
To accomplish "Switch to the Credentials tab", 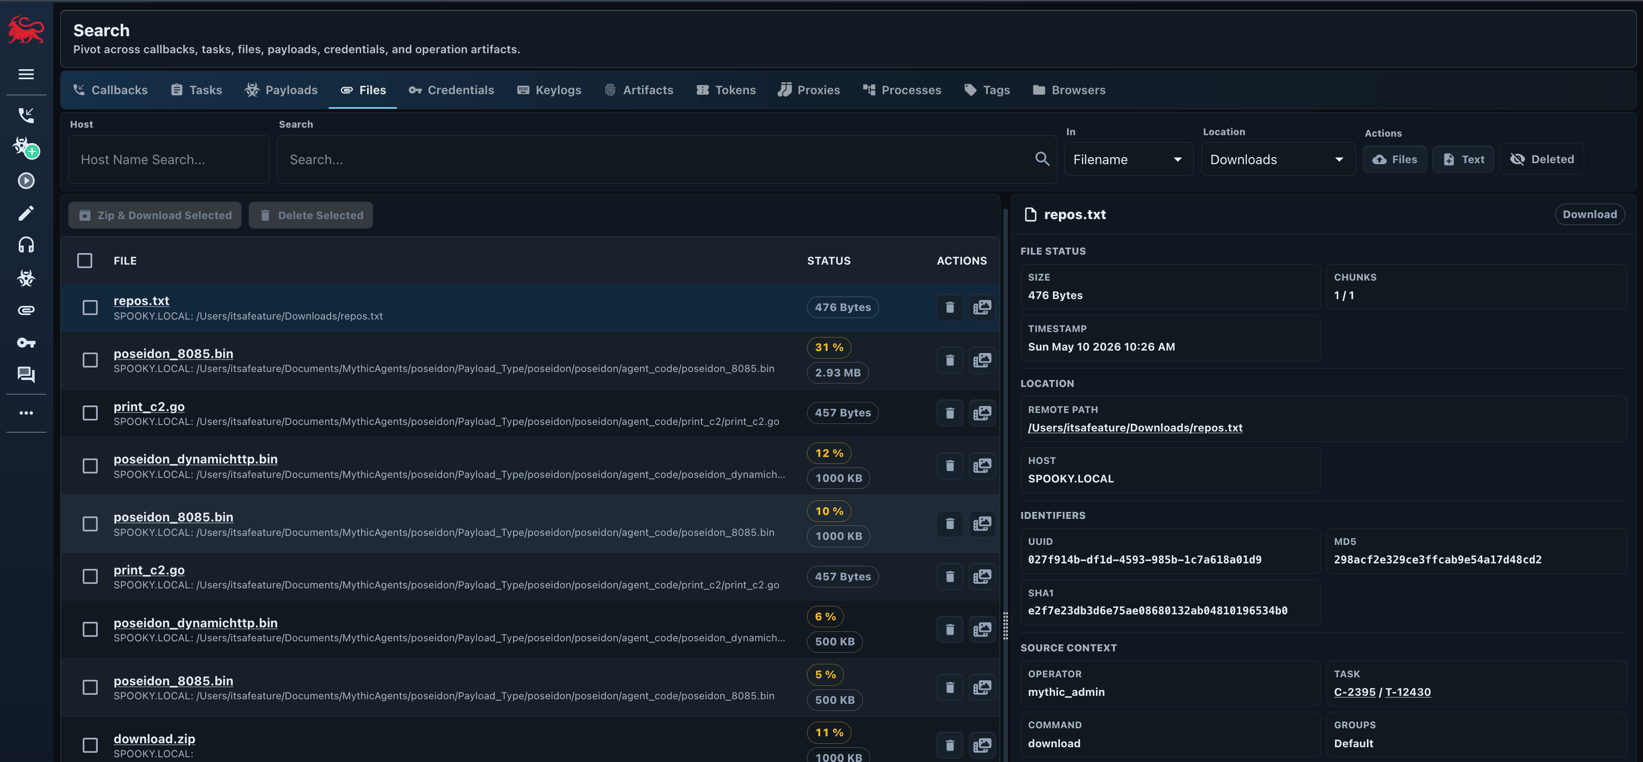I will 451,90.
